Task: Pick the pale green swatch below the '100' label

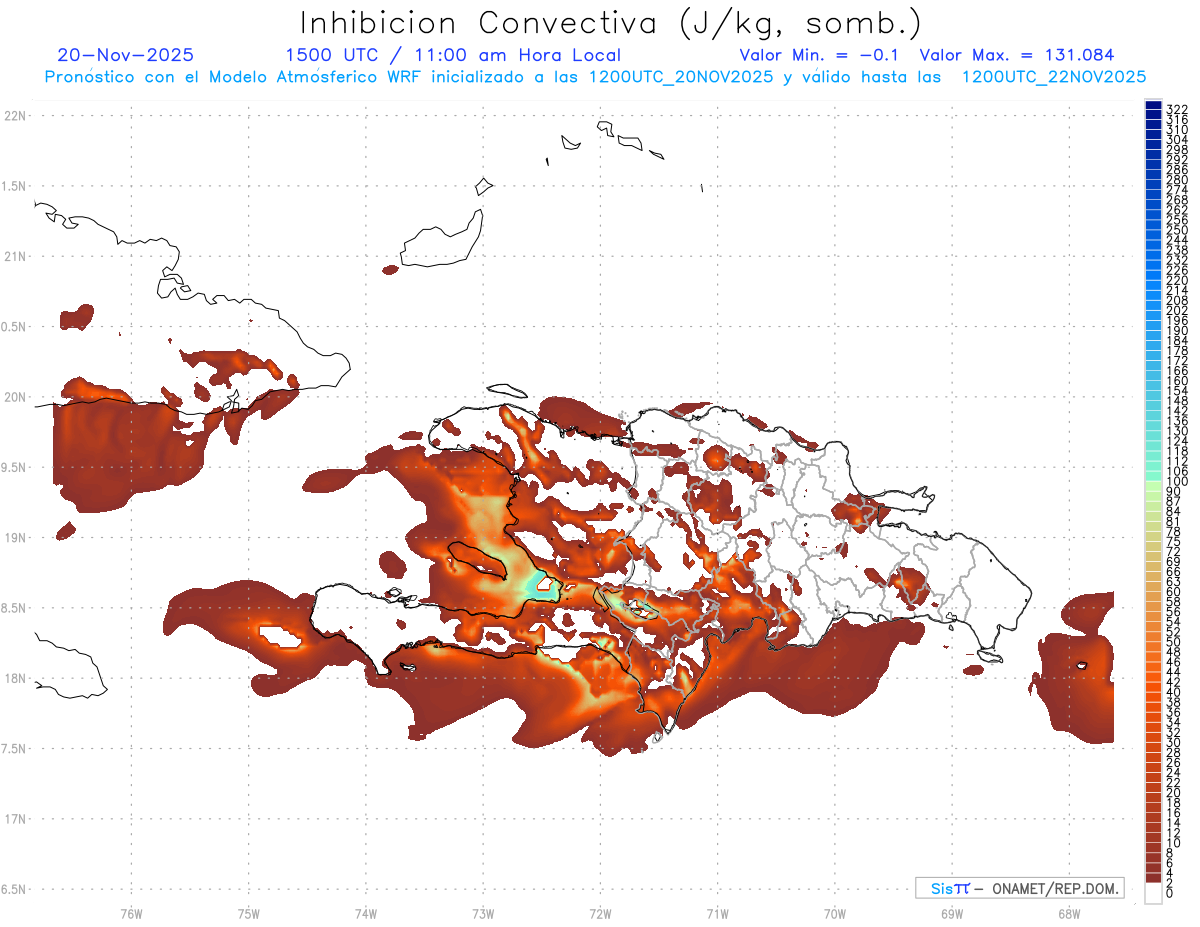Action: 1153,487
